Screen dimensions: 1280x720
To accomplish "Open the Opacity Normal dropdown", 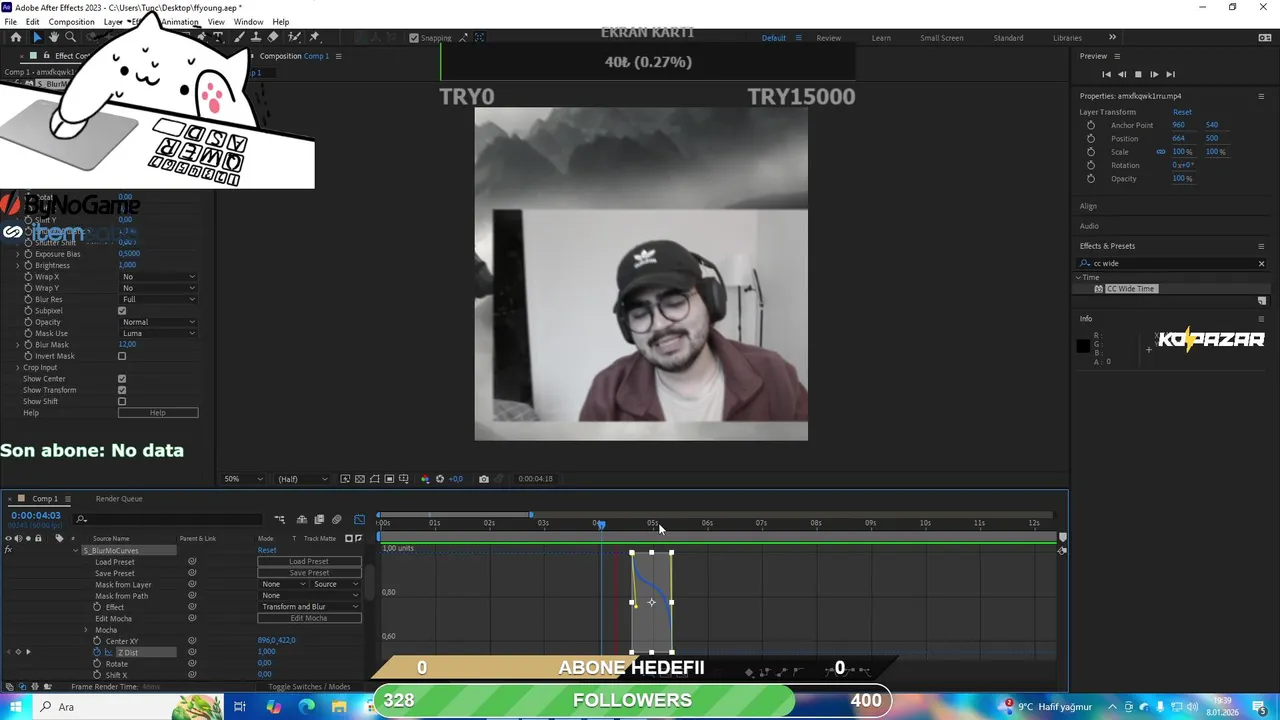I will (158, 322).
